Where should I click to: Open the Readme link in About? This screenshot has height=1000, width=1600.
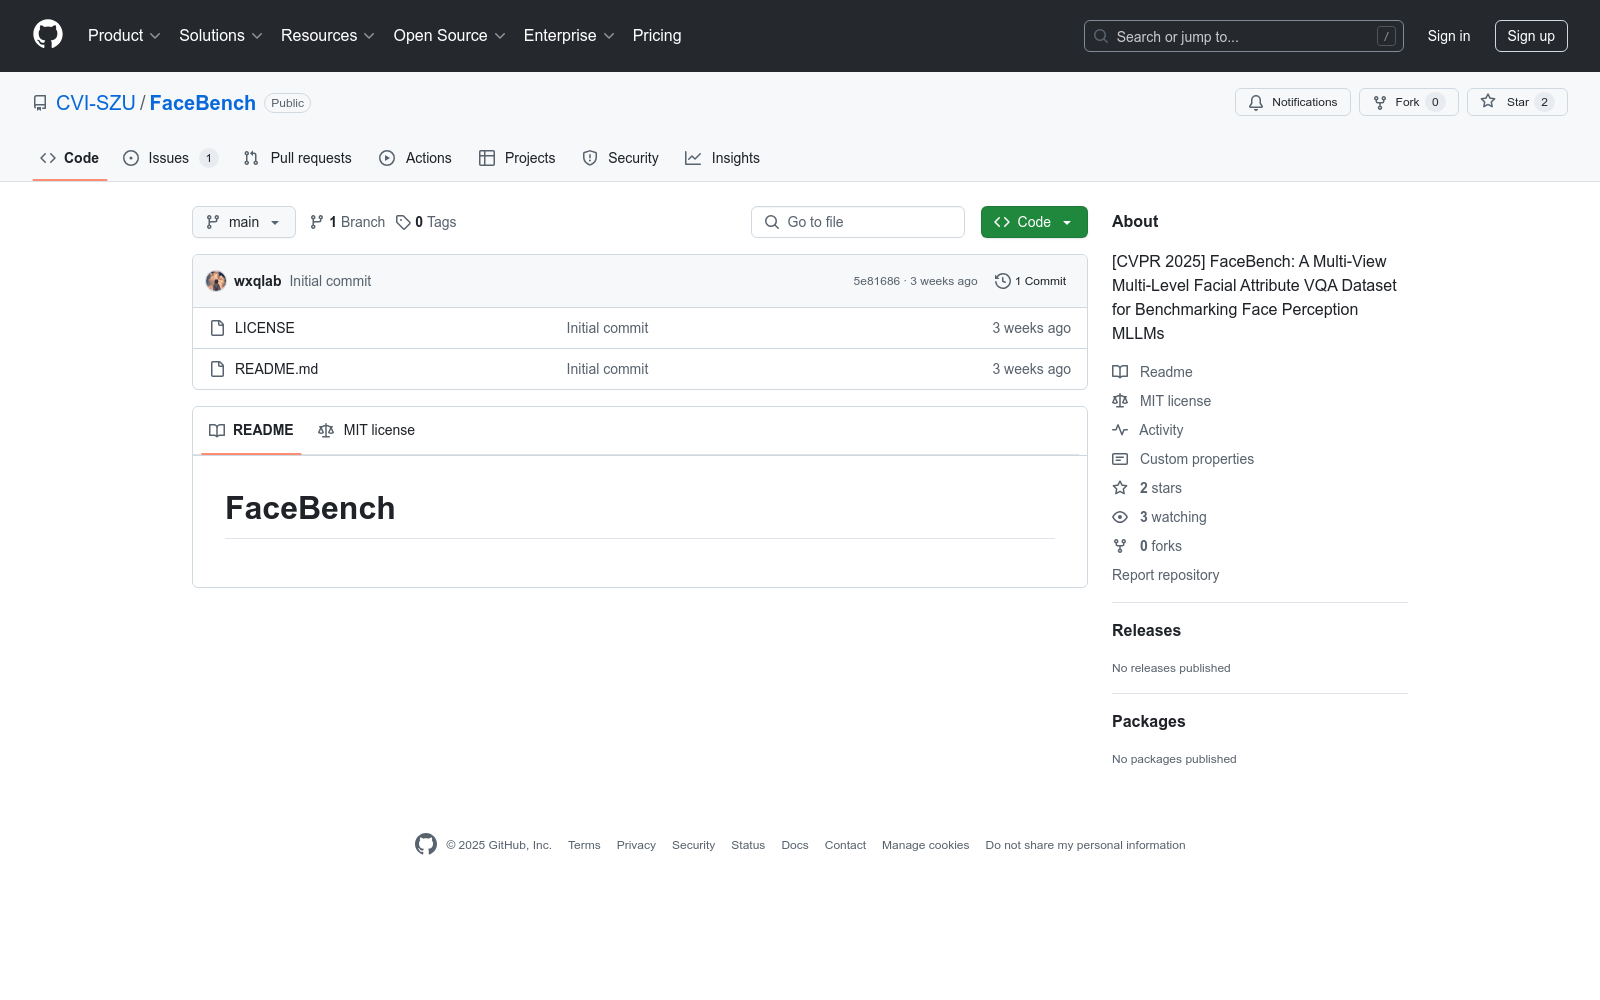(x=1152, y=372)
